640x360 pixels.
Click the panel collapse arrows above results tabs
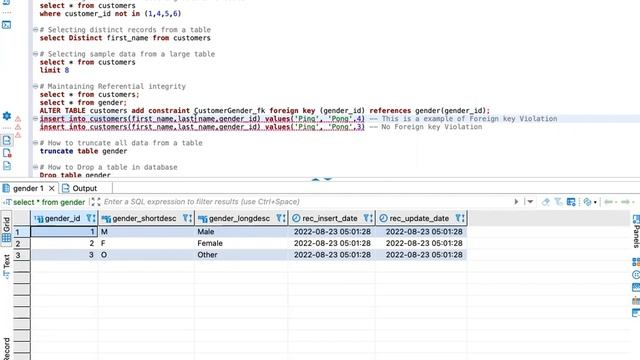(322, 179)
